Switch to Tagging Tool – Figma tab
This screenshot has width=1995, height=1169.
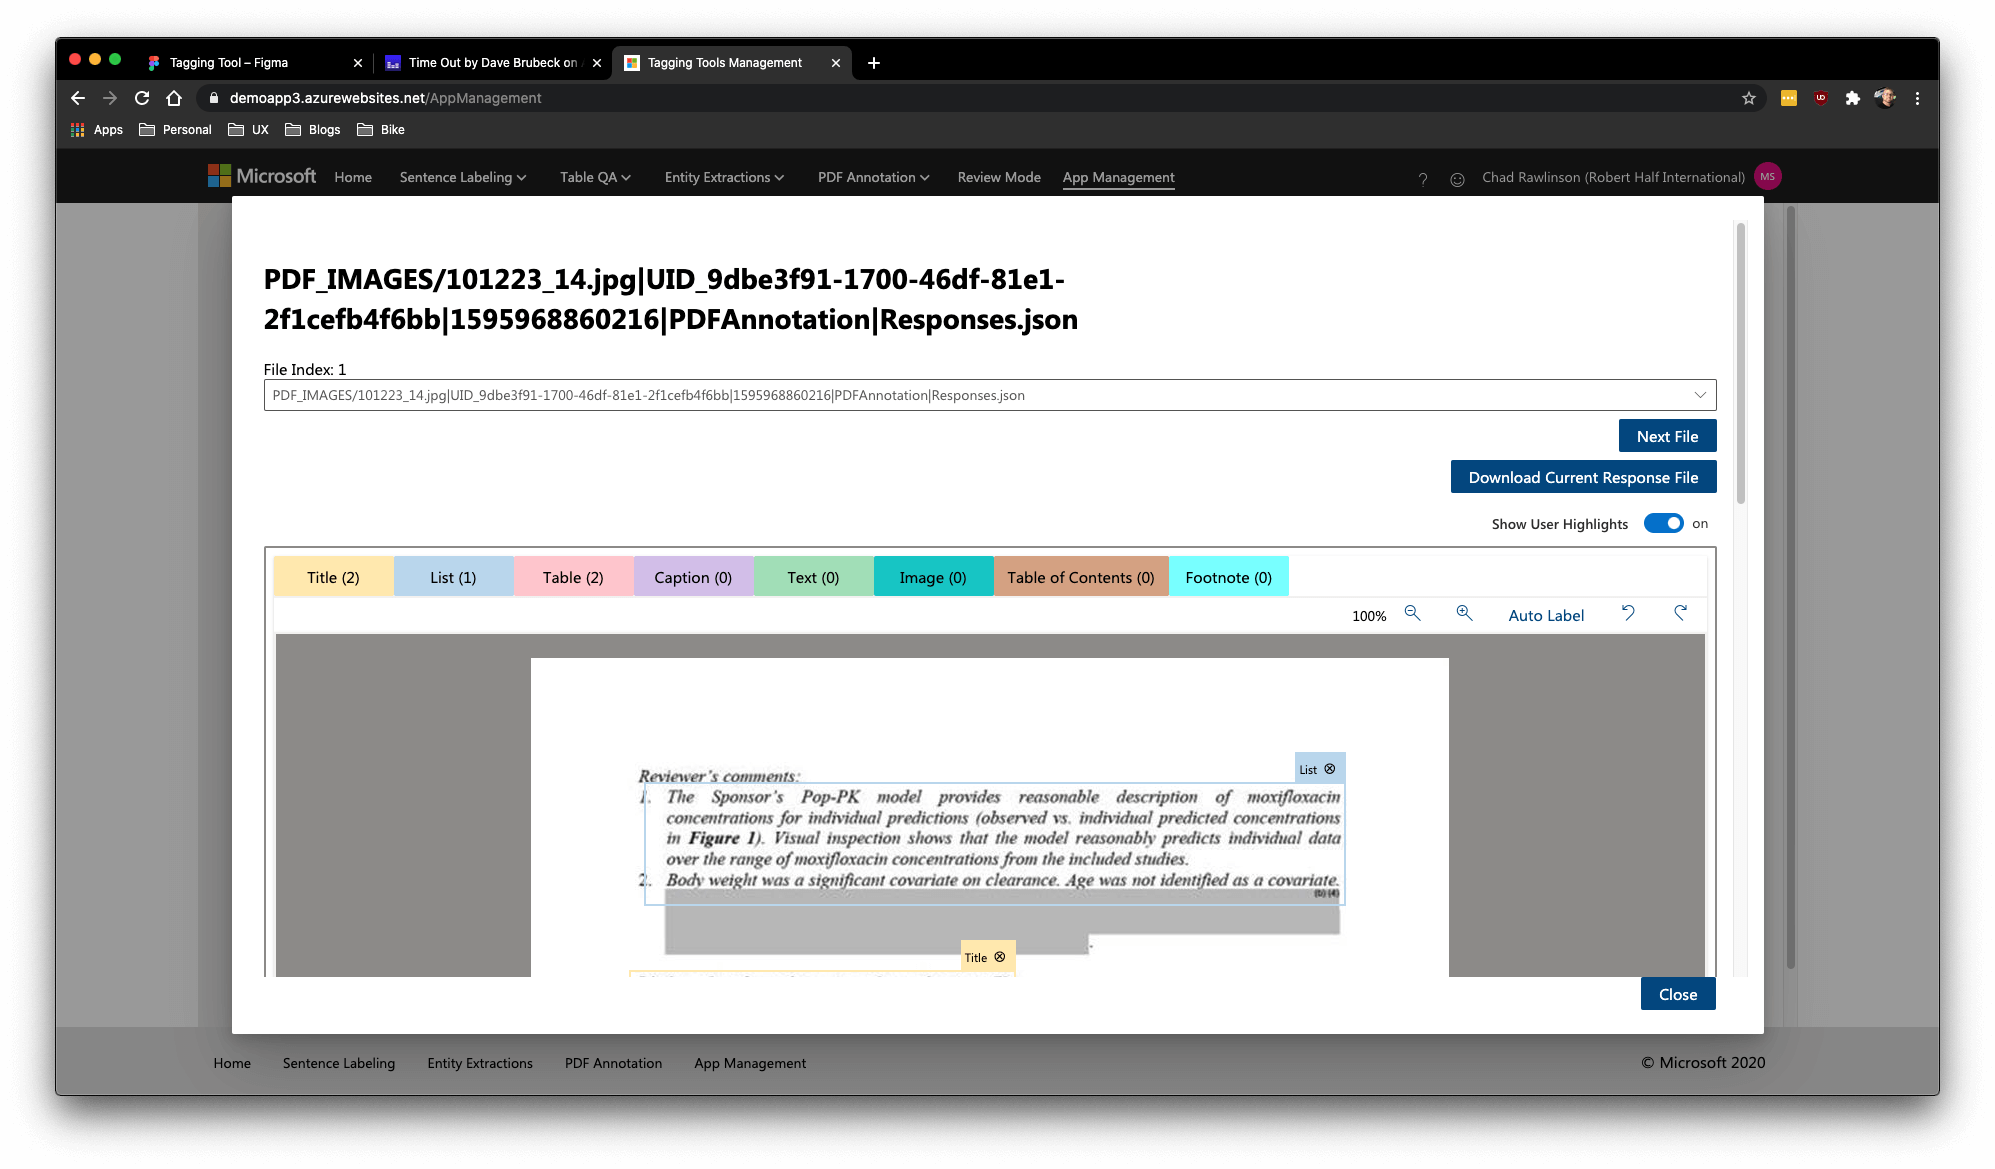coord(229,62)
